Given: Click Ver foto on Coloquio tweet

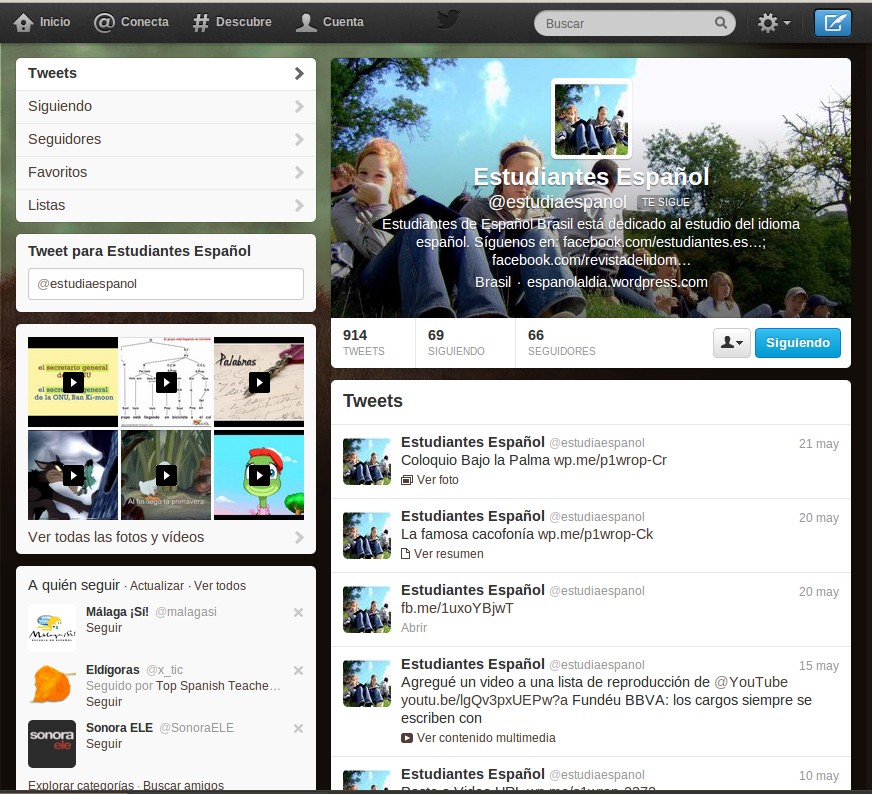Looking at the screenshot, I should pos(437,480).
